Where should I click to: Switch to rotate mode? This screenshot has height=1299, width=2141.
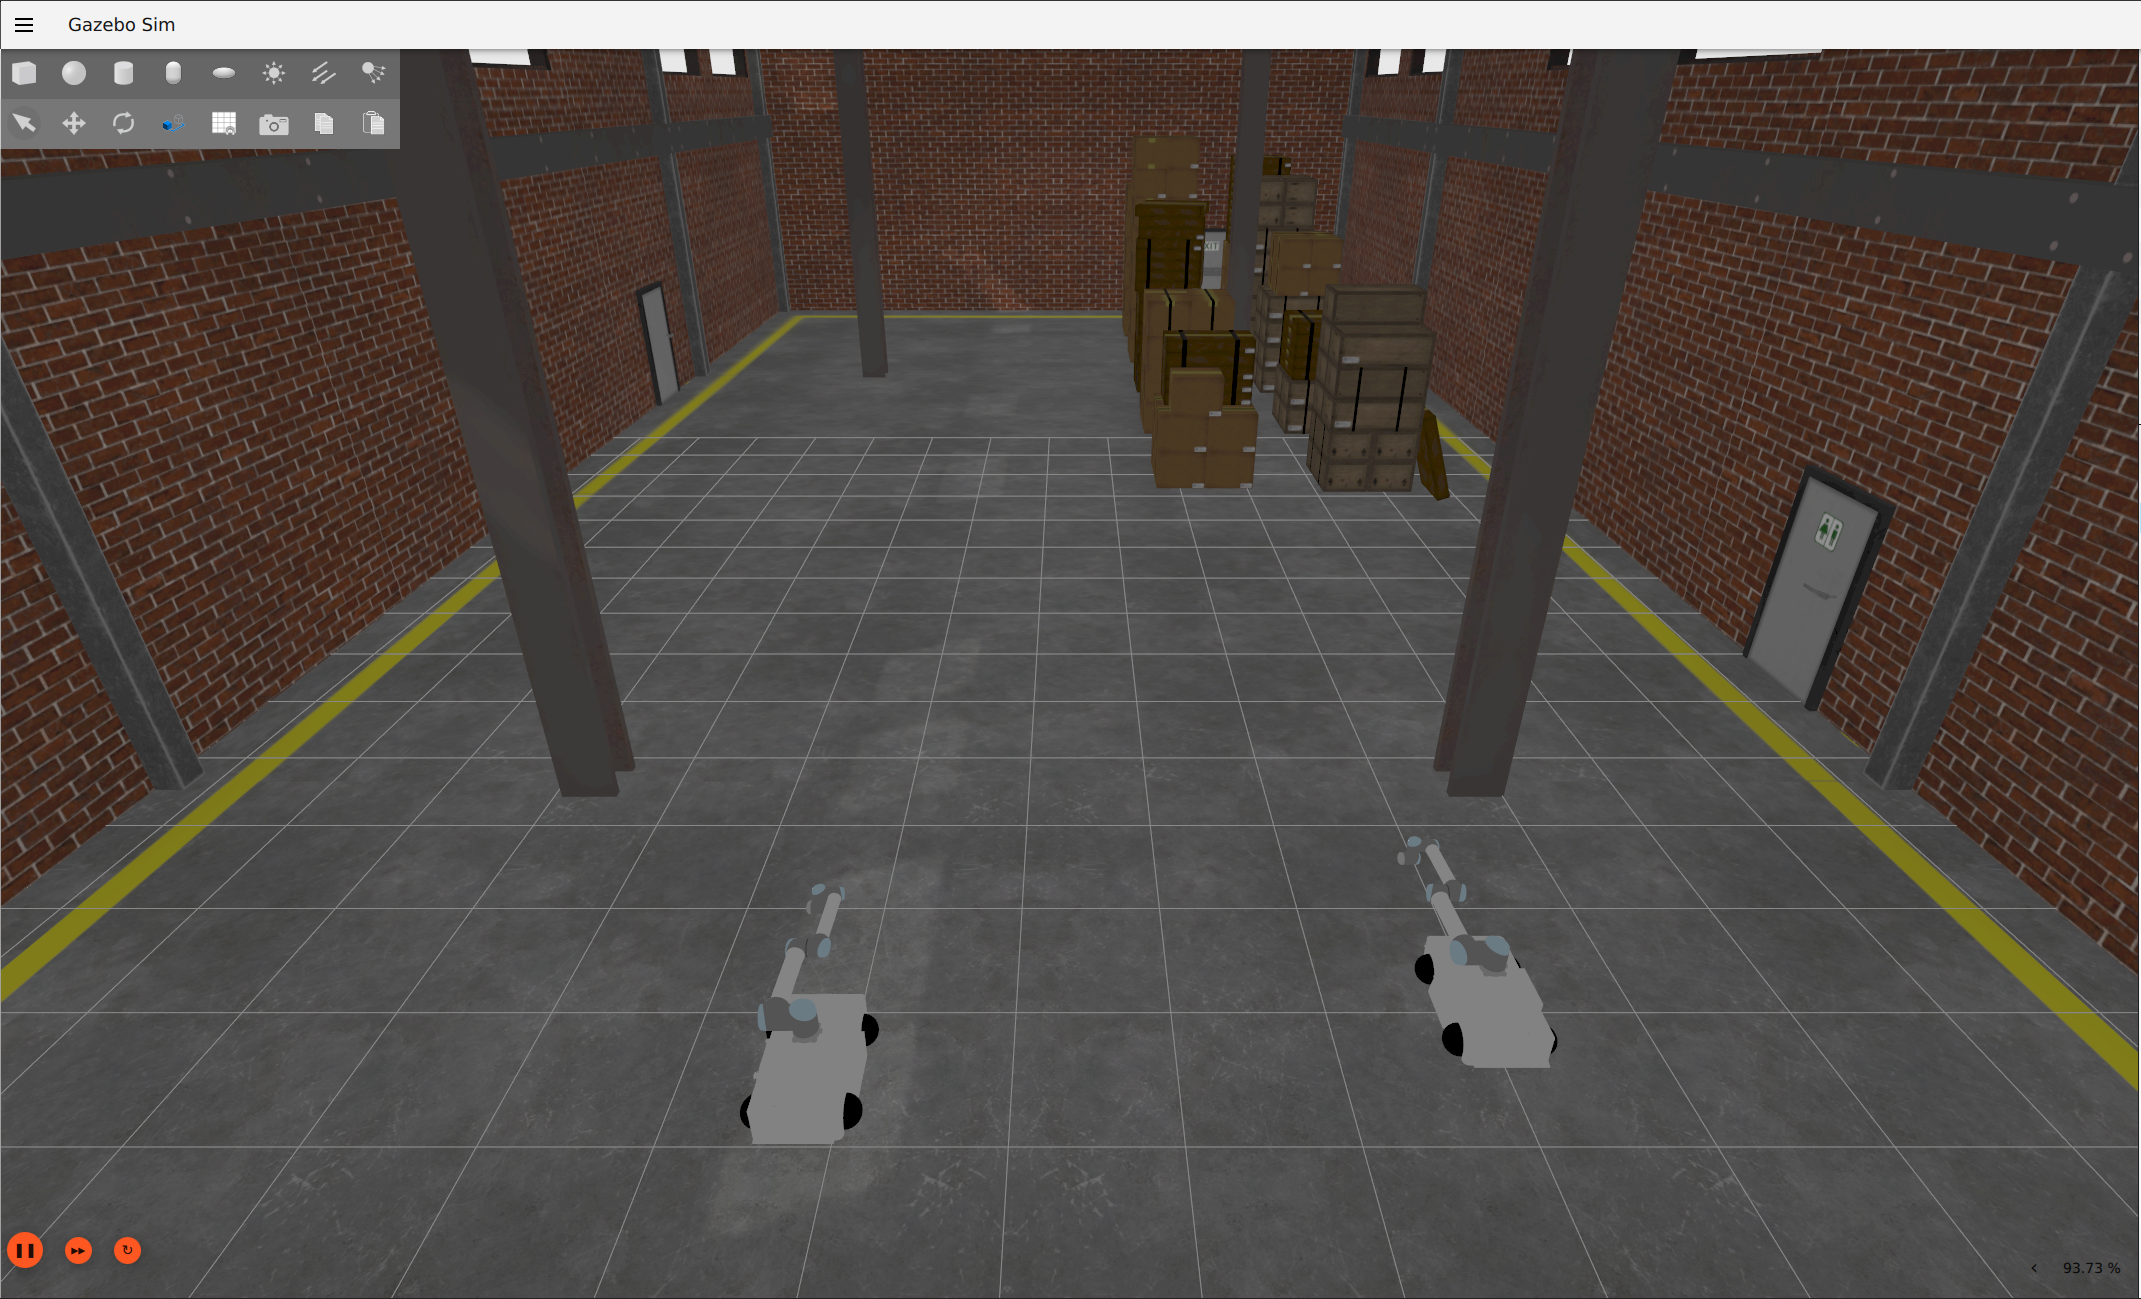point(124,123)
